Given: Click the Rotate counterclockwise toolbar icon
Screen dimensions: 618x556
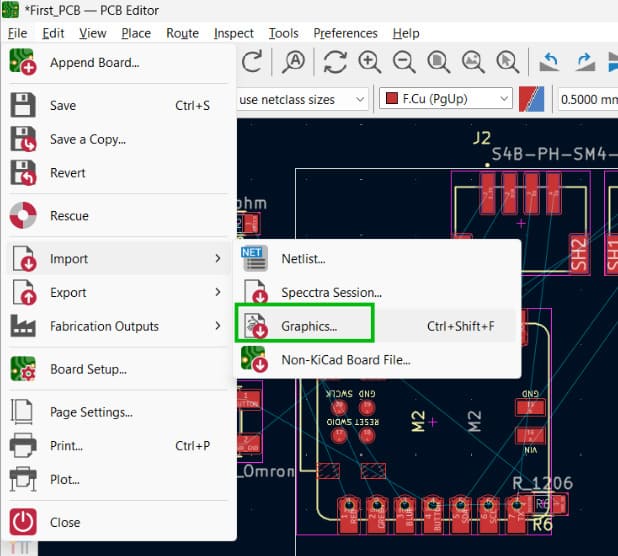Looking at the screenshot, I should (549, 62).
